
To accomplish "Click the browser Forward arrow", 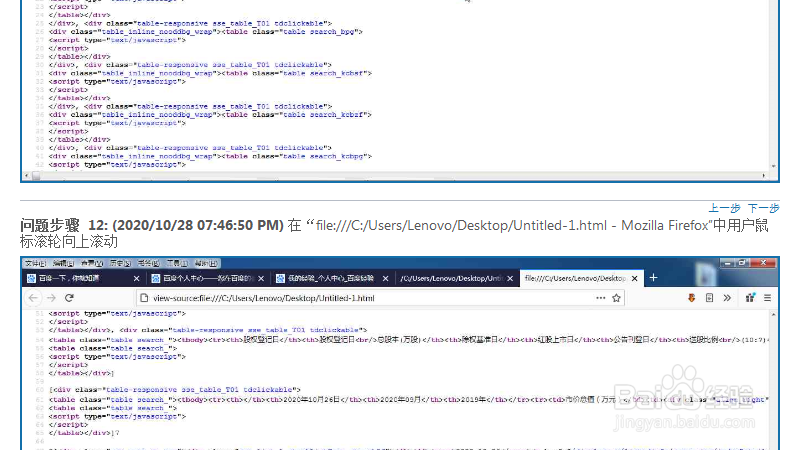I will 51,297.
